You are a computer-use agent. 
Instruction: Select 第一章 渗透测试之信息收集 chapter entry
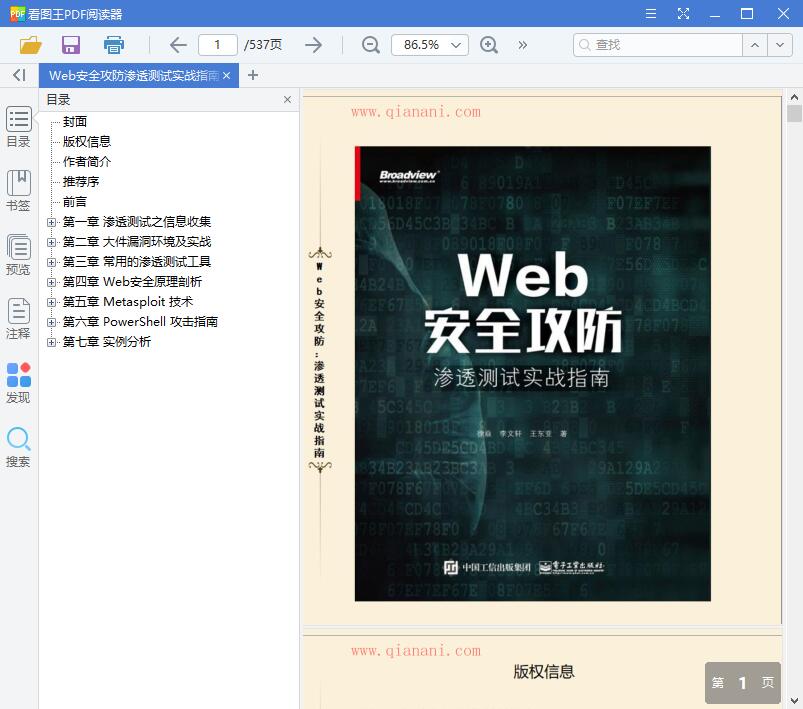[137, 222]
